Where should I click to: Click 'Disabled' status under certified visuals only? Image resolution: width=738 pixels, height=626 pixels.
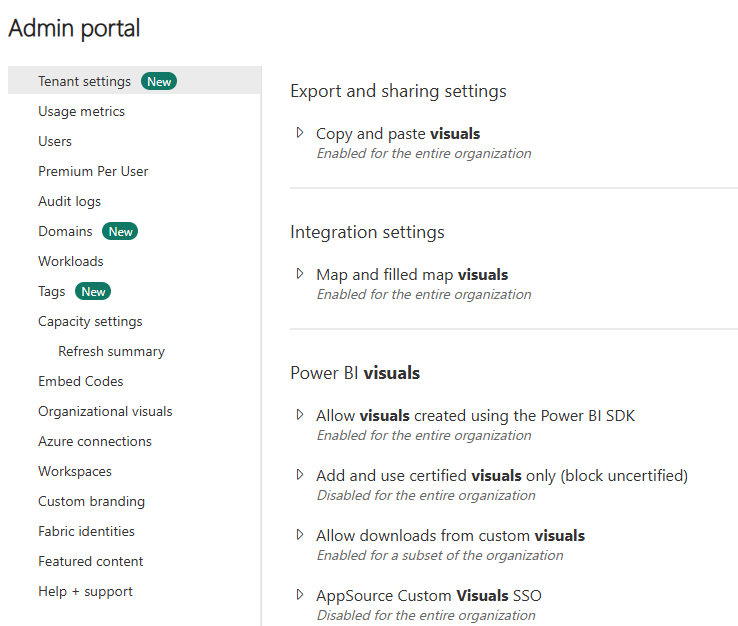tap(426, 496)
